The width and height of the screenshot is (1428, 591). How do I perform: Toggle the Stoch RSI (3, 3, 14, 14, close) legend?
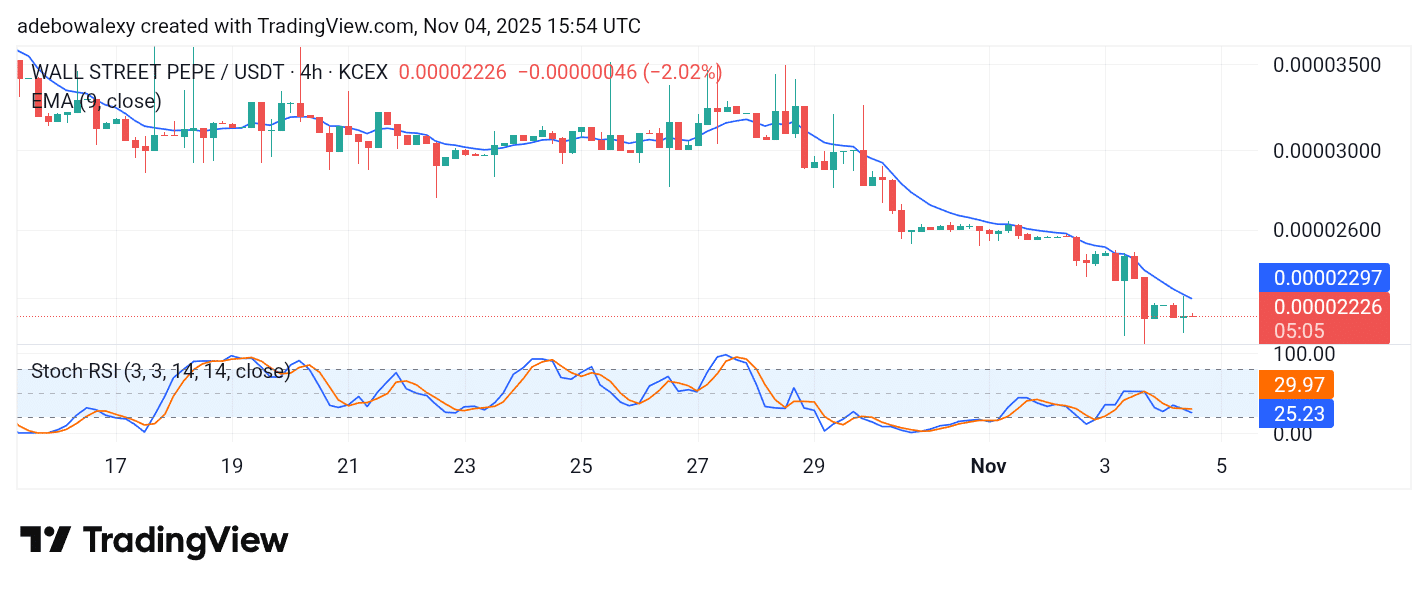click(160, 371)
